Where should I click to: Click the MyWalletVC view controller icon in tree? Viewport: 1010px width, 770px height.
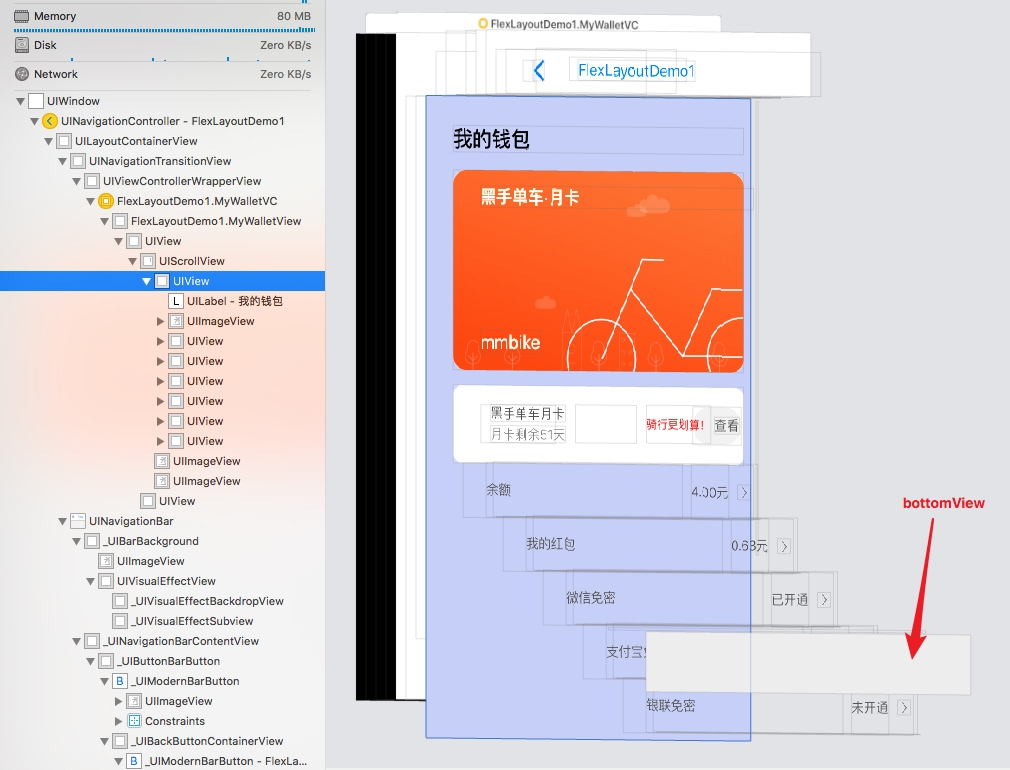click(x=106, y=201)
